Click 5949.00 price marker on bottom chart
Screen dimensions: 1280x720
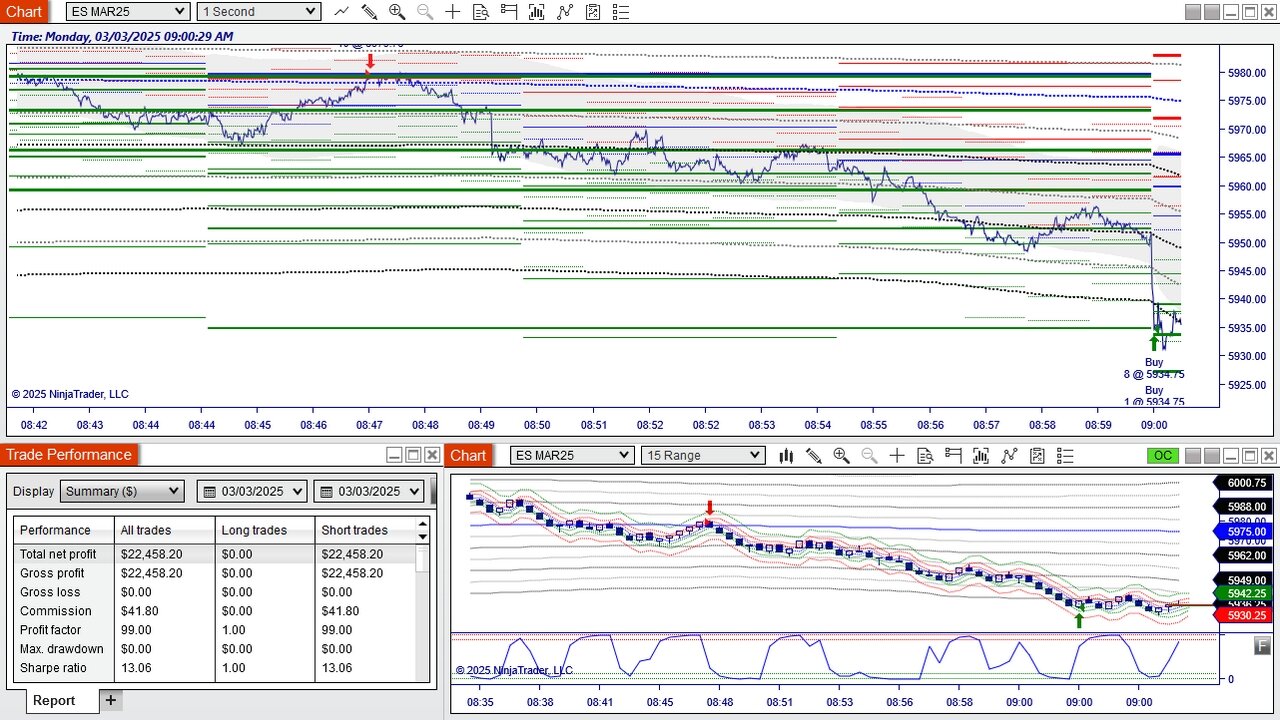tap(1241, 580)
